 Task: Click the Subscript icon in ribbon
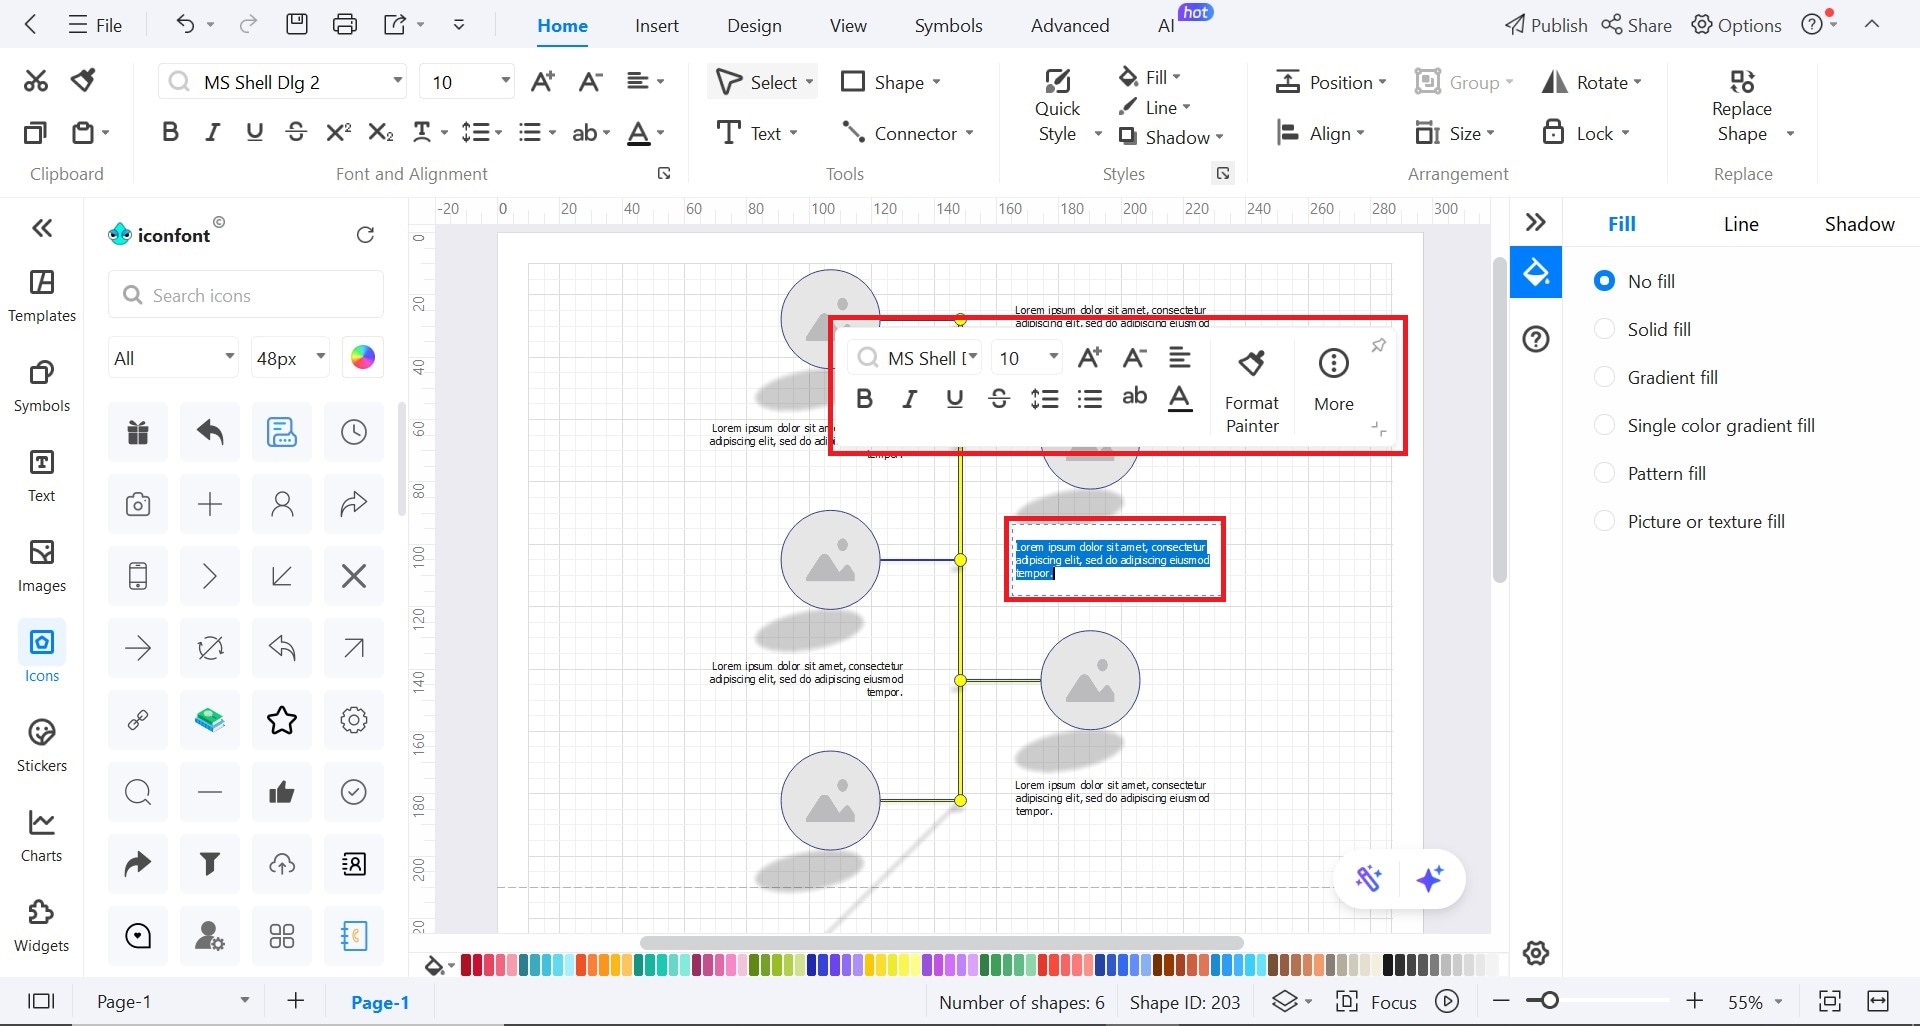tap(381, 132)
